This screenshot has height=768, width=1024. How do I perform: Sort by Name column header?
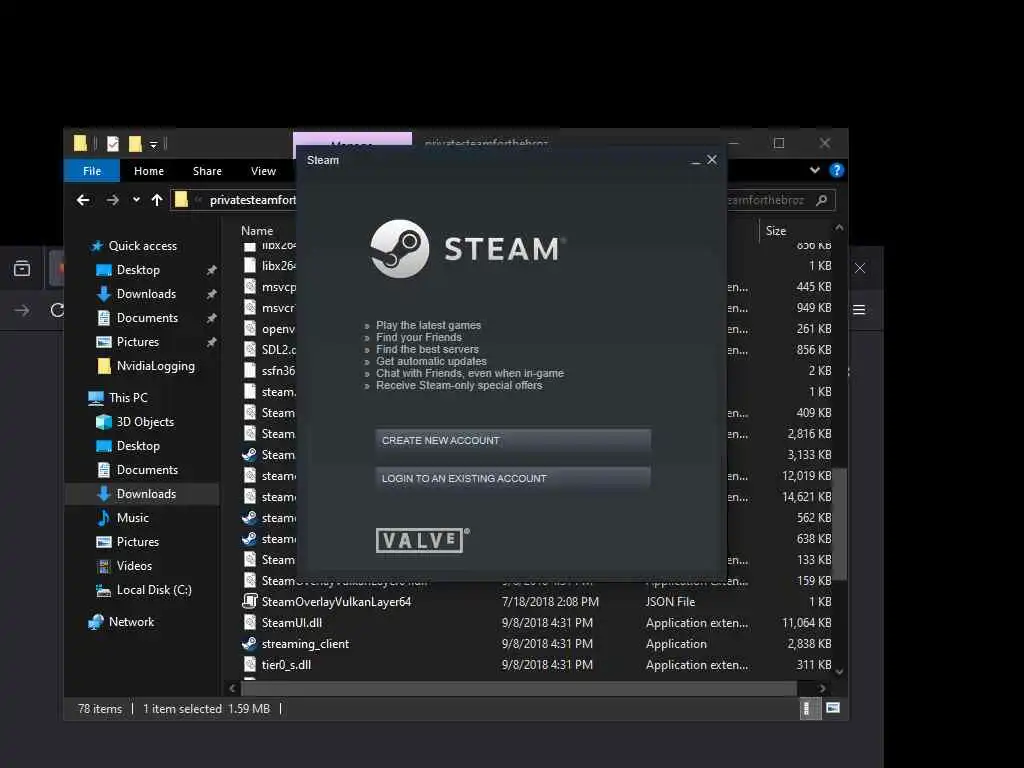coord(257,231)
